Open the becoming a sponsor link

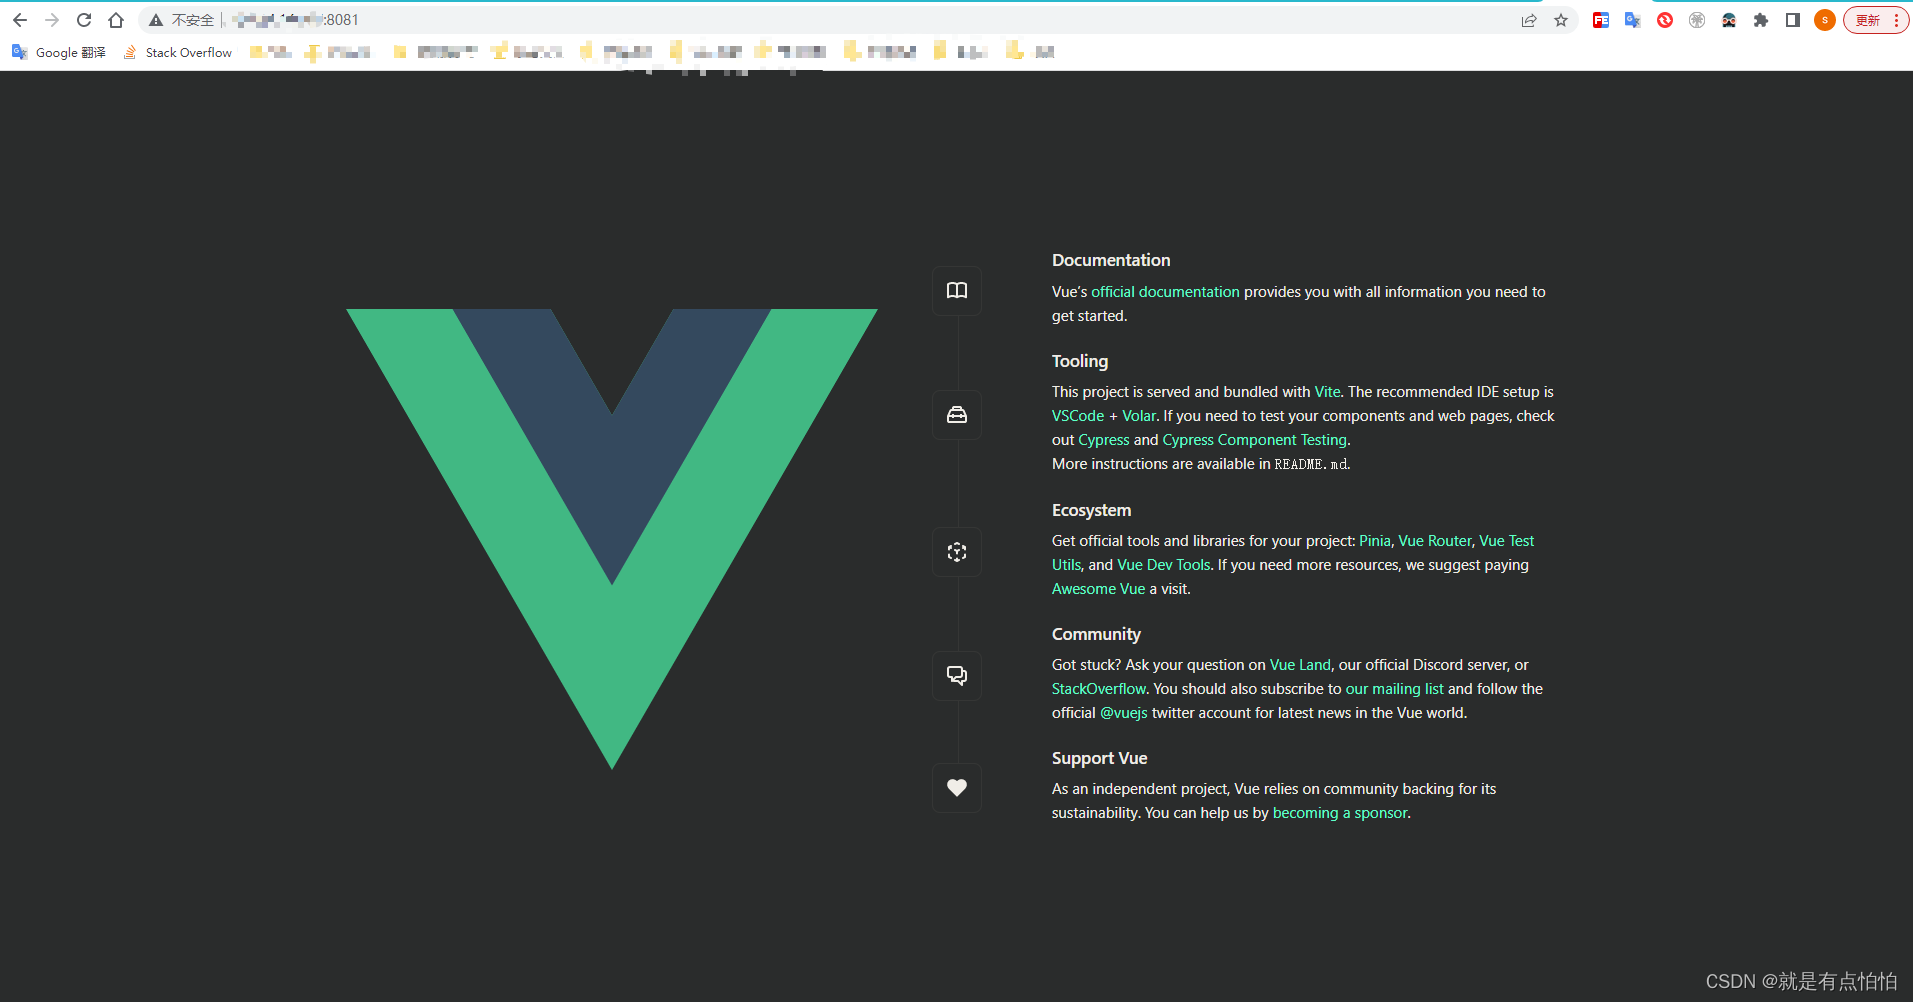point(1340,813)
